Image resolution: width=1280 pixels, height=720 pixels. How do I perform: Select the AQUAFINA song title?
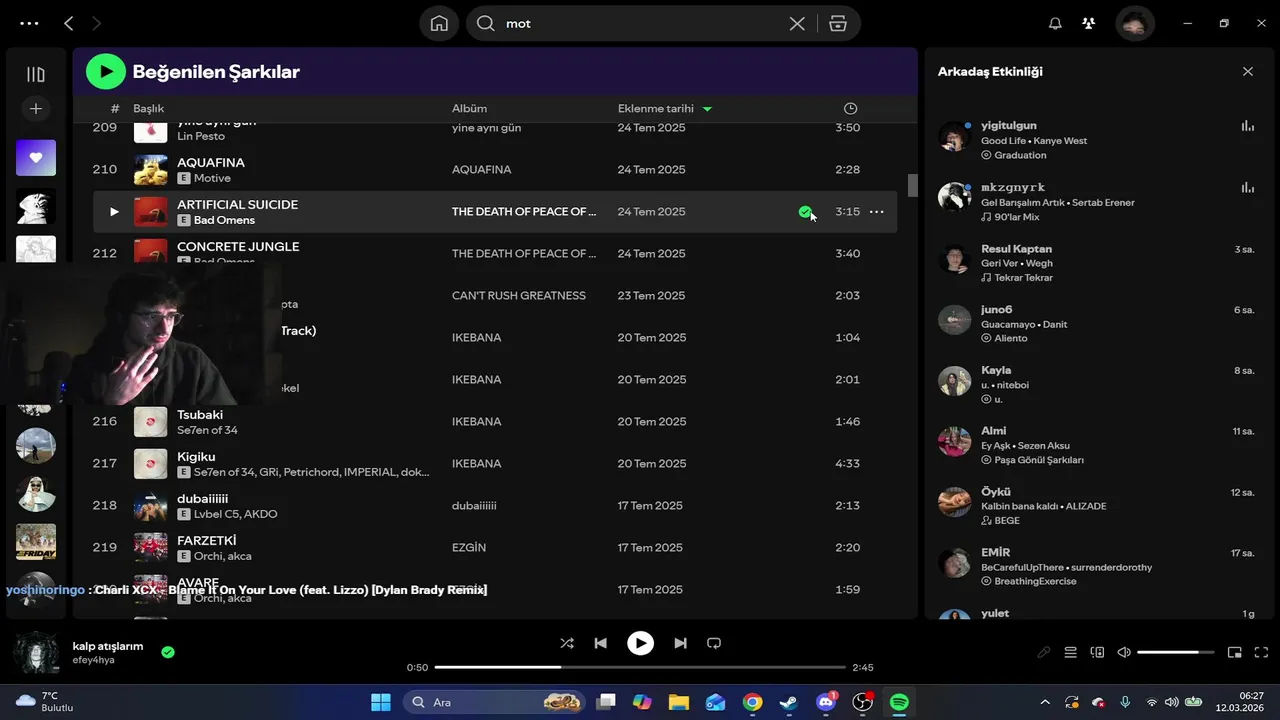click(x=211, y=162)
